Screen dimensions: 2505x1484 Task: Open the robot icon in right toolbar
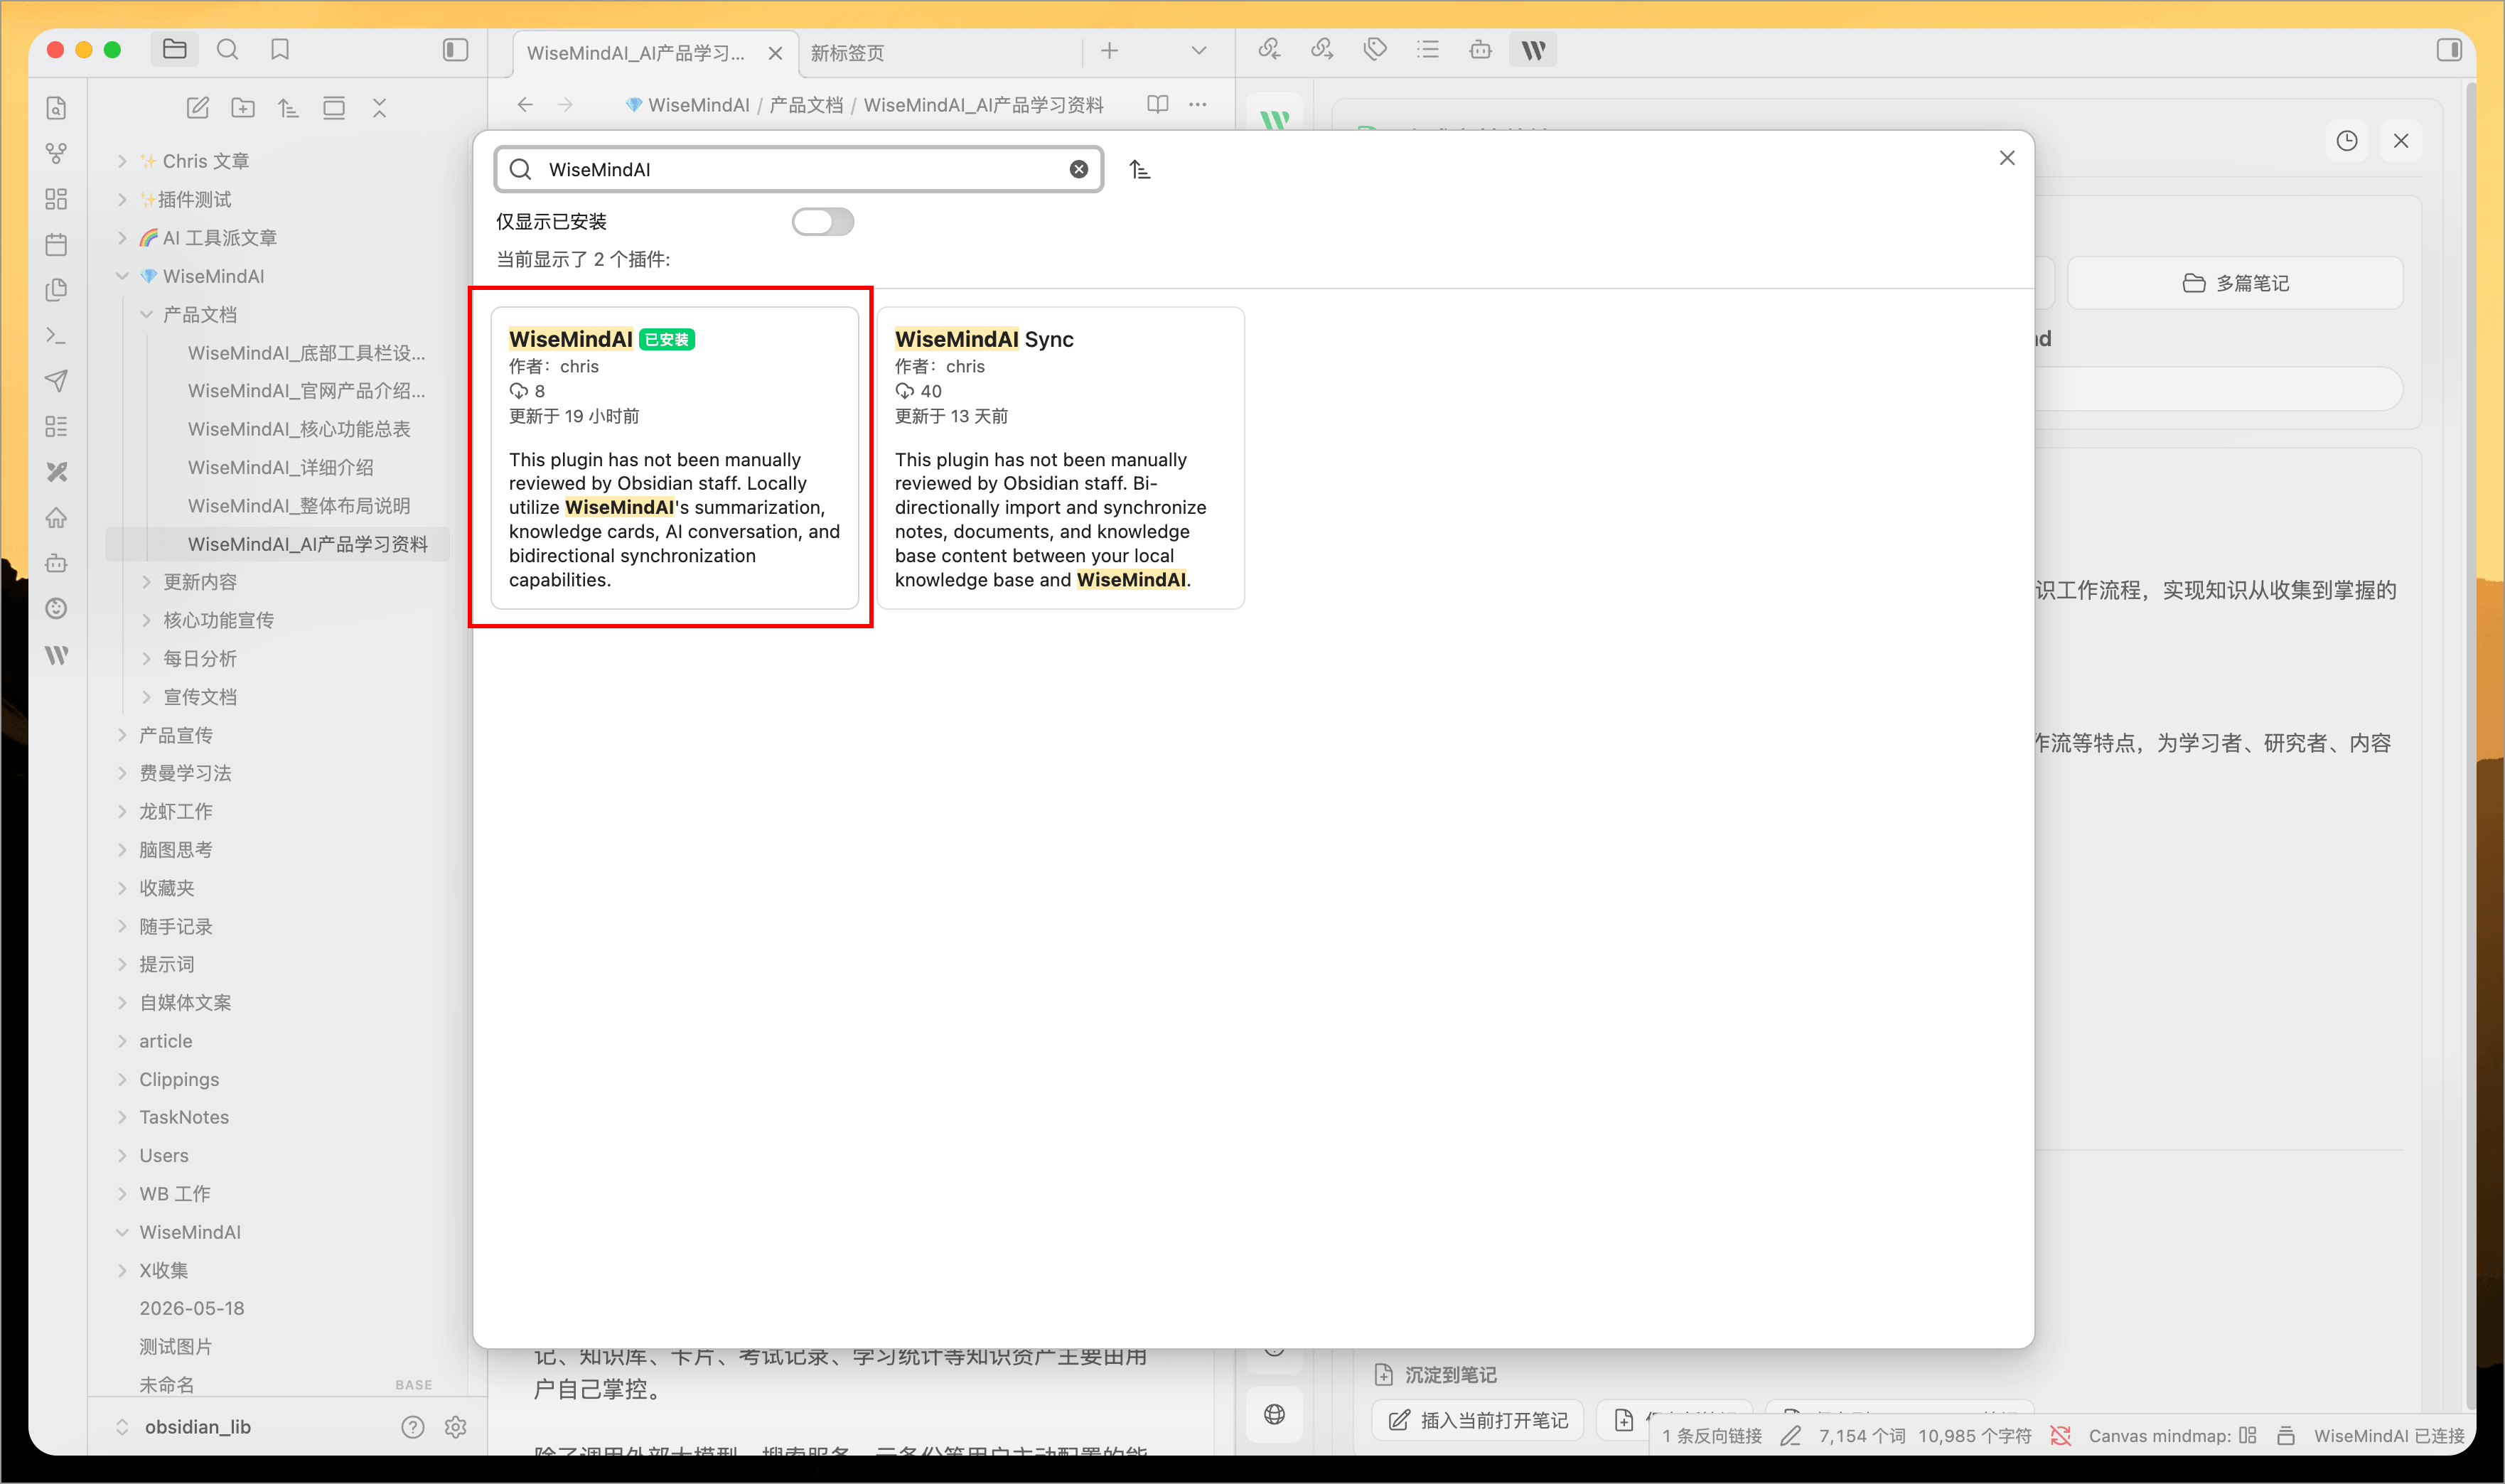pos(1480,49)
